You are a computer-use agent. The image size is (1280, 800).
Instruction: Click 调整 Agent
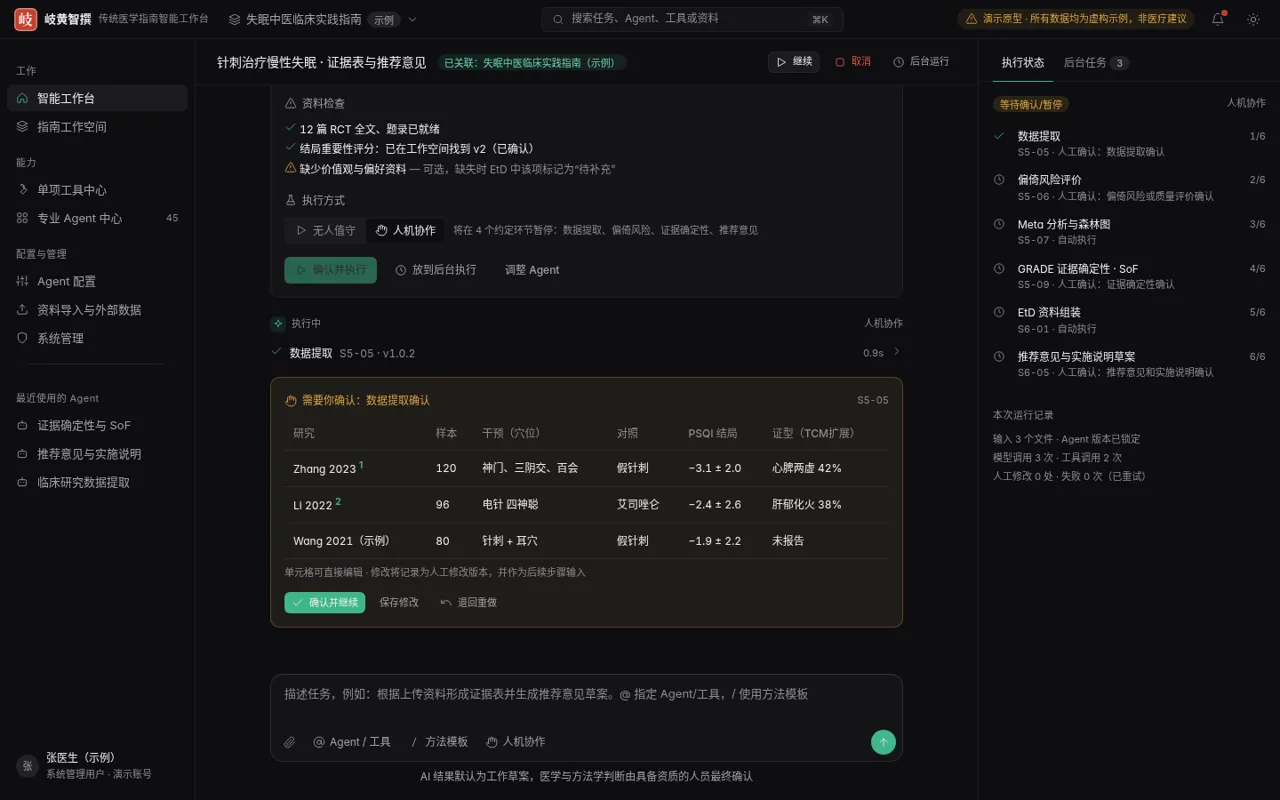(532, 270)
